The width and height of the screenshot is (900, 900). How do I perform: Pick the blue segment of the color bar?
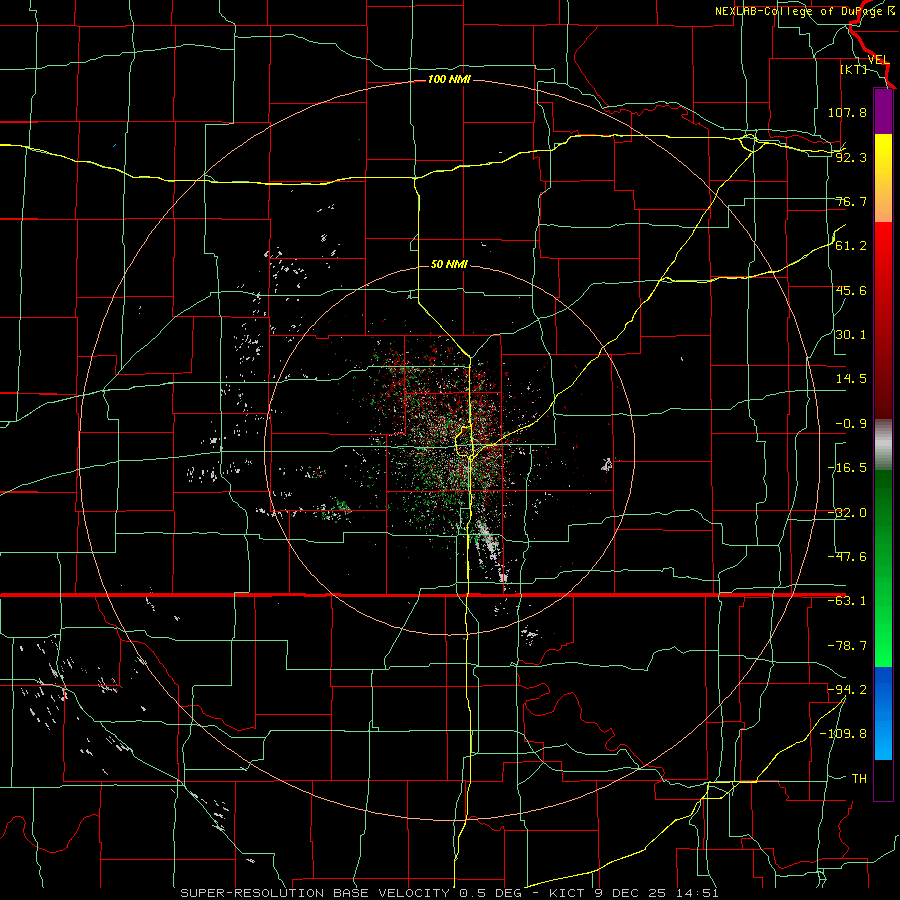click(883, 713)
